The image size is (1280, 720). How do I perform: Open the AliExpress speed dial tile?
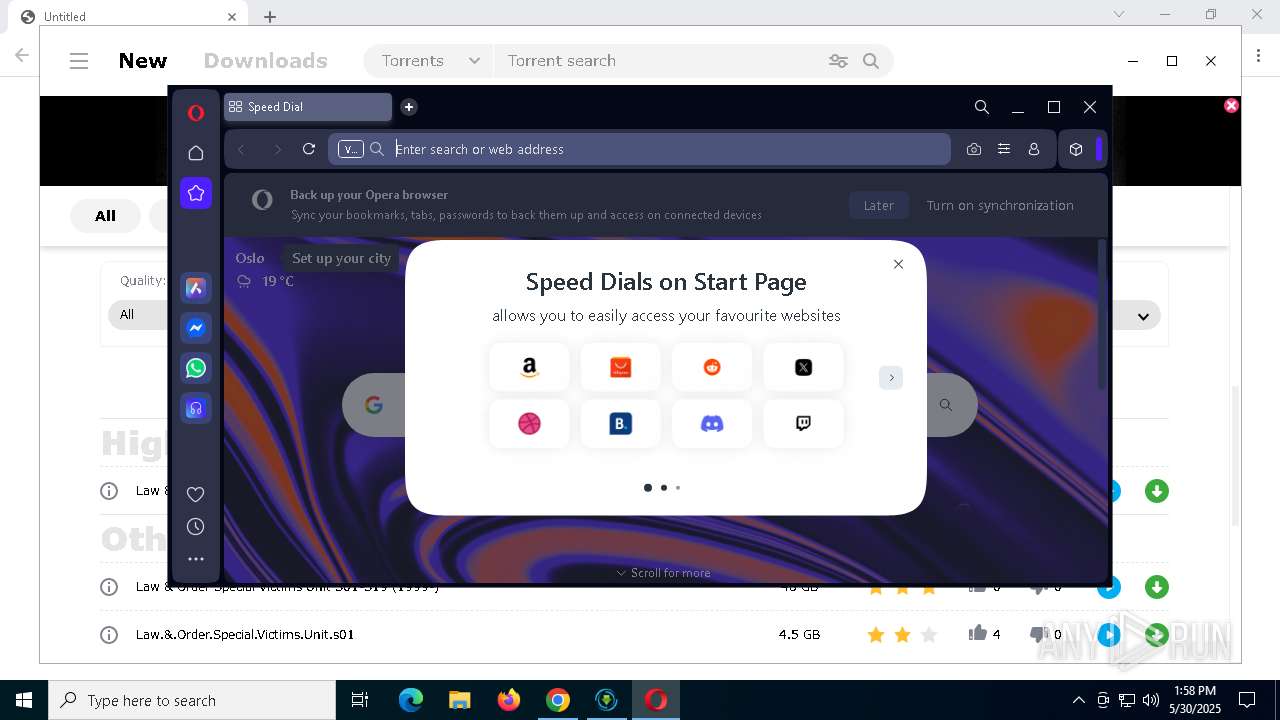click(x=621, y=367)
